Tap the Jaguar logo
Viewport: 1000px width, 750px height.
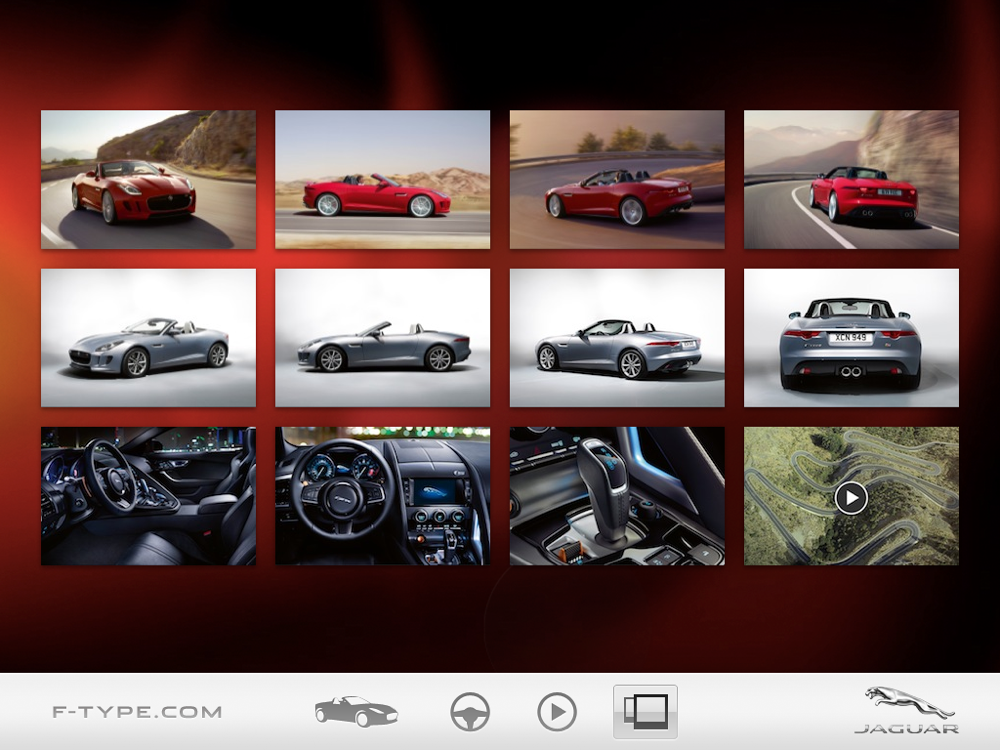[x=907, y=710]
